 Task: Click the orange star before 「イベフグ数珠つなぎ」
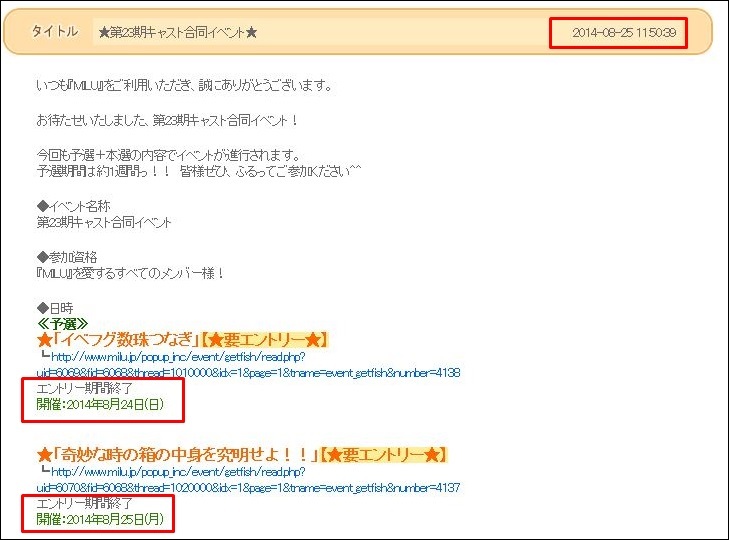click(x=43, y=341)
